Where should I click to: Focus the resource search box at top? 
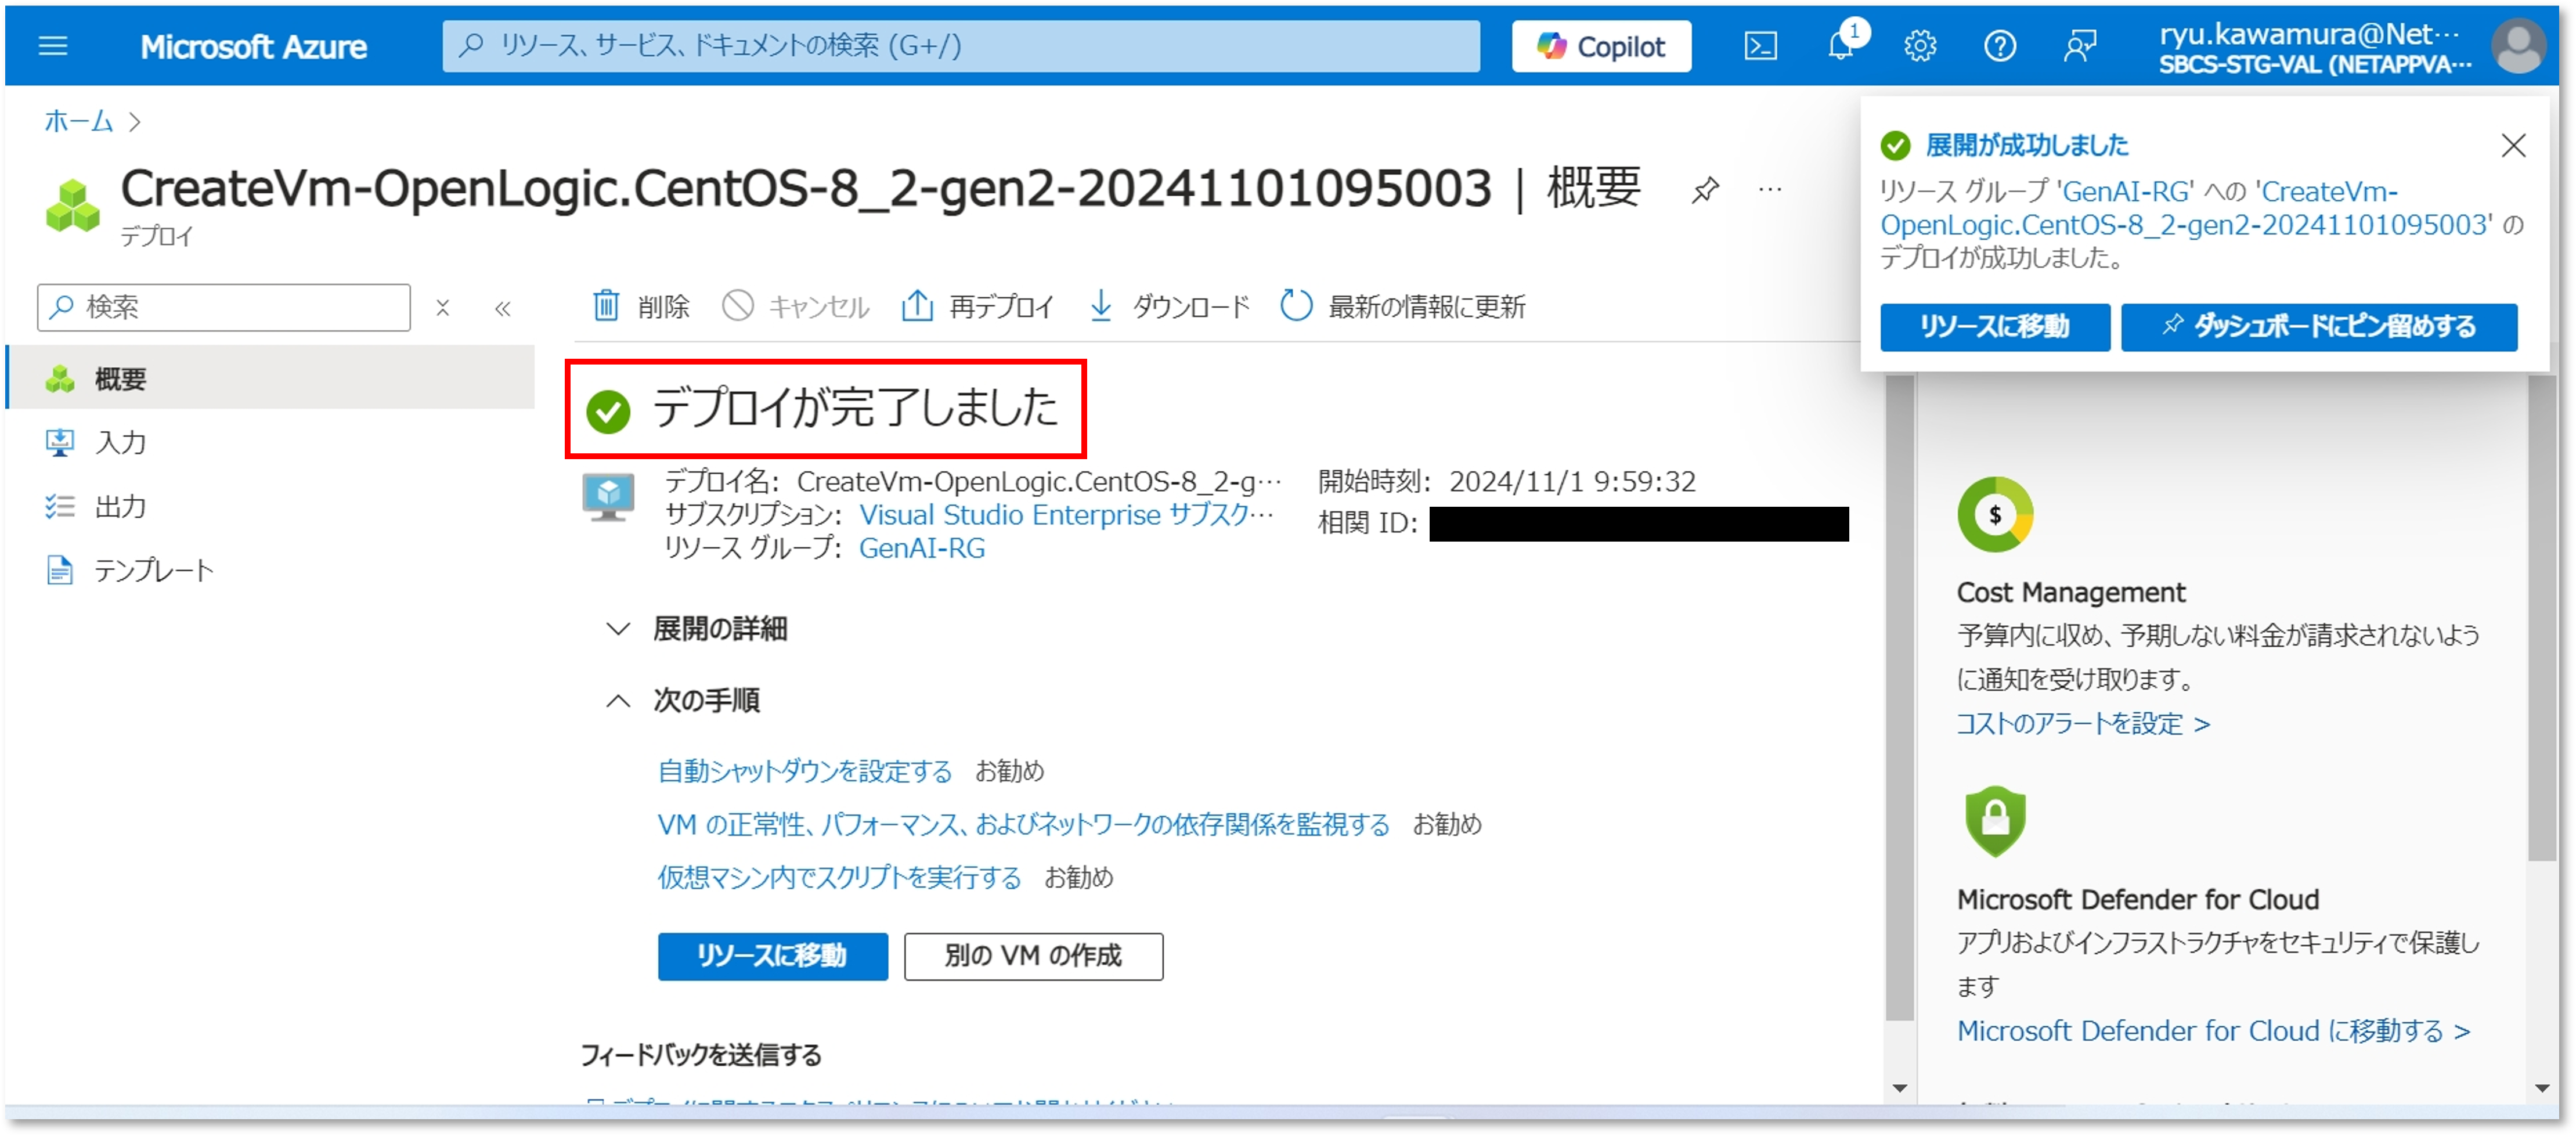coord(960,46)
